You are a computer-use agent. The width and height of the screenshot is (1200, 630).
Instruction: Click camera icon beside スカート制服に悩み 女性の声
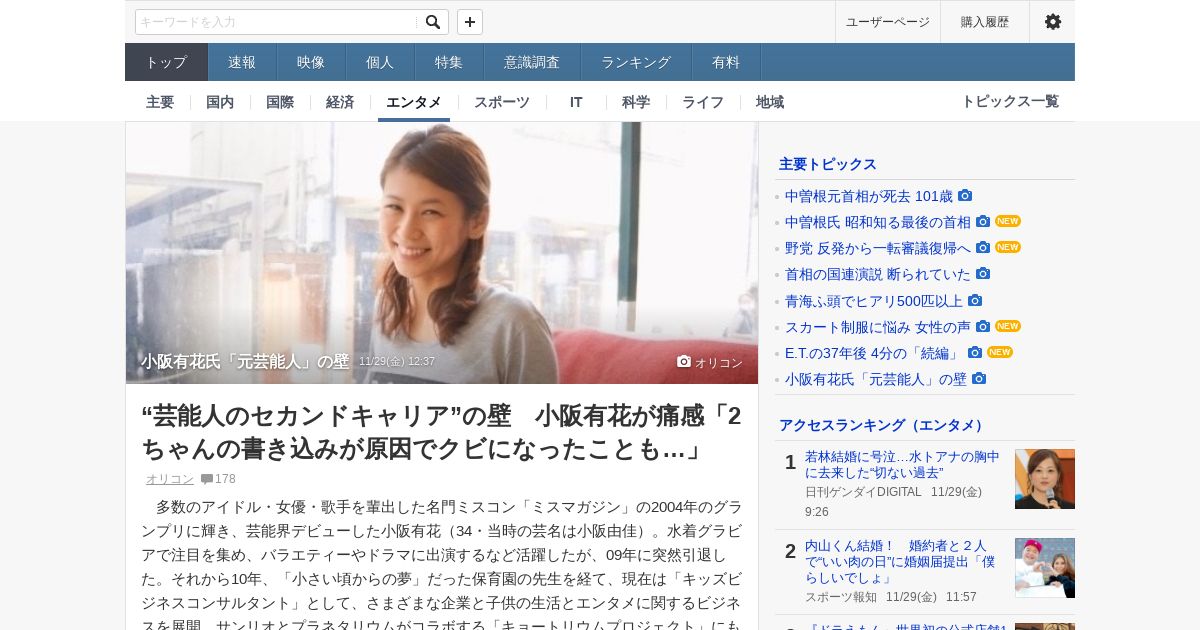point(983,327)
